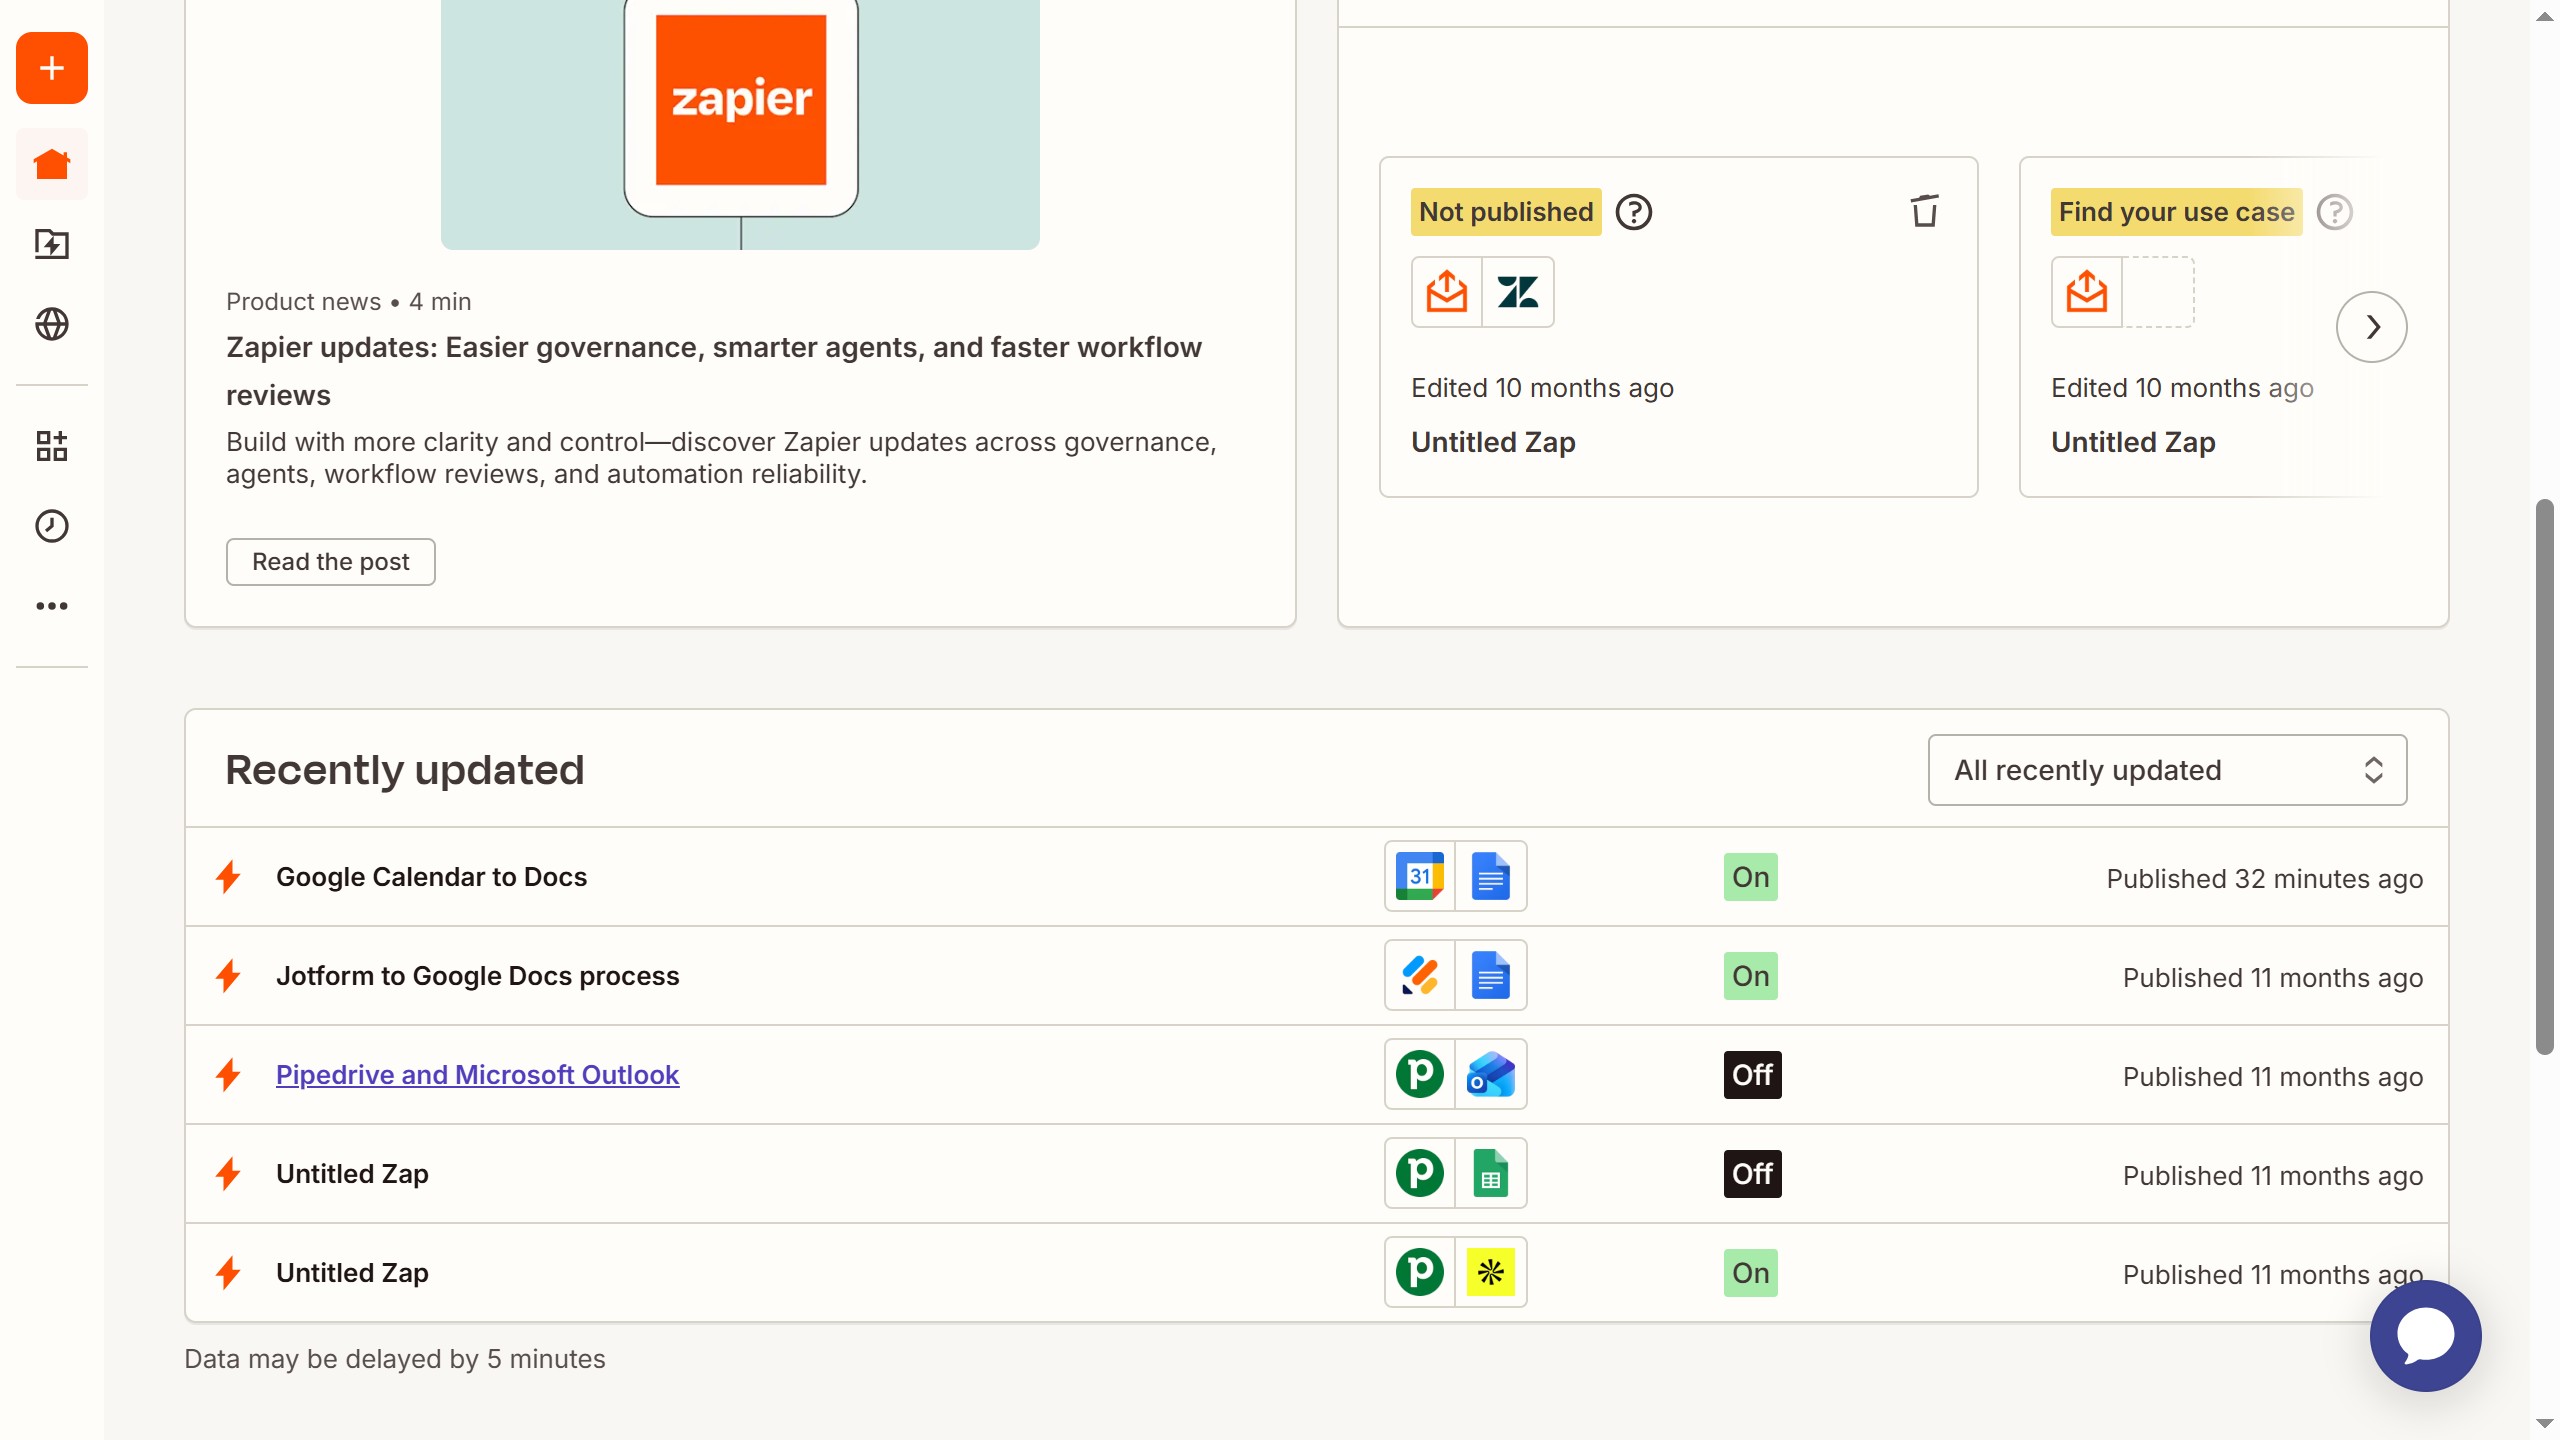This screenshot has height=1440, width=2560.
Task: Click Zendesk icon in Not published card
Action: 1518,292
